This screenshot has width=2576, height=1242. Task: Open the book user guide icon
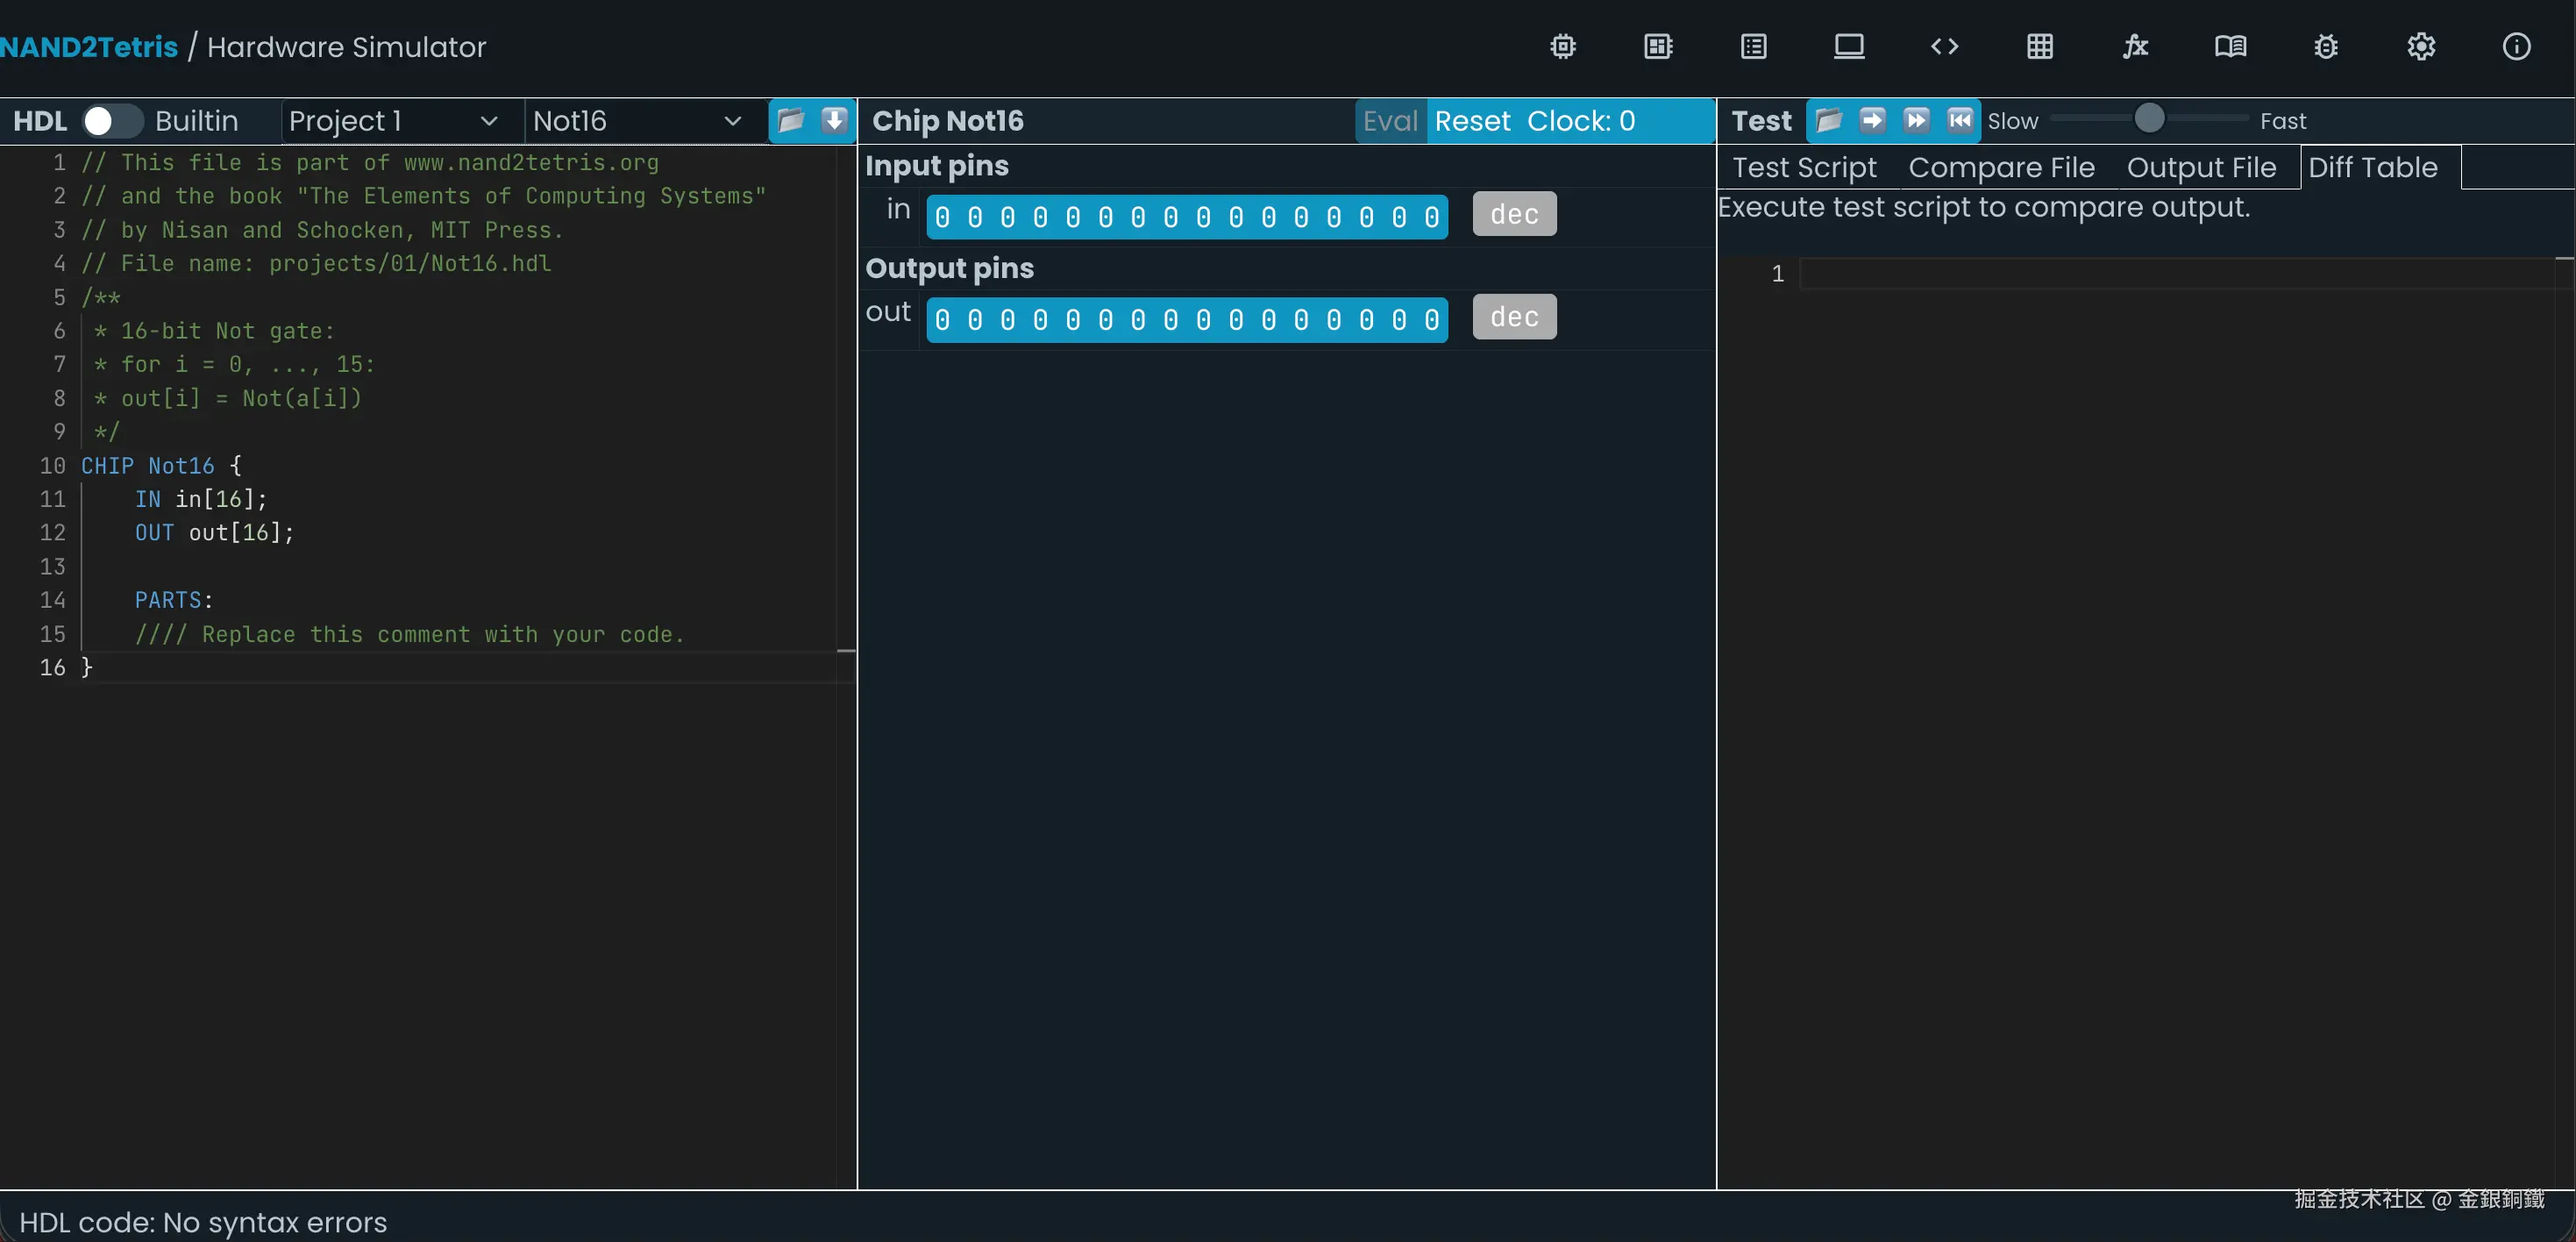[x=2230, y=46]
